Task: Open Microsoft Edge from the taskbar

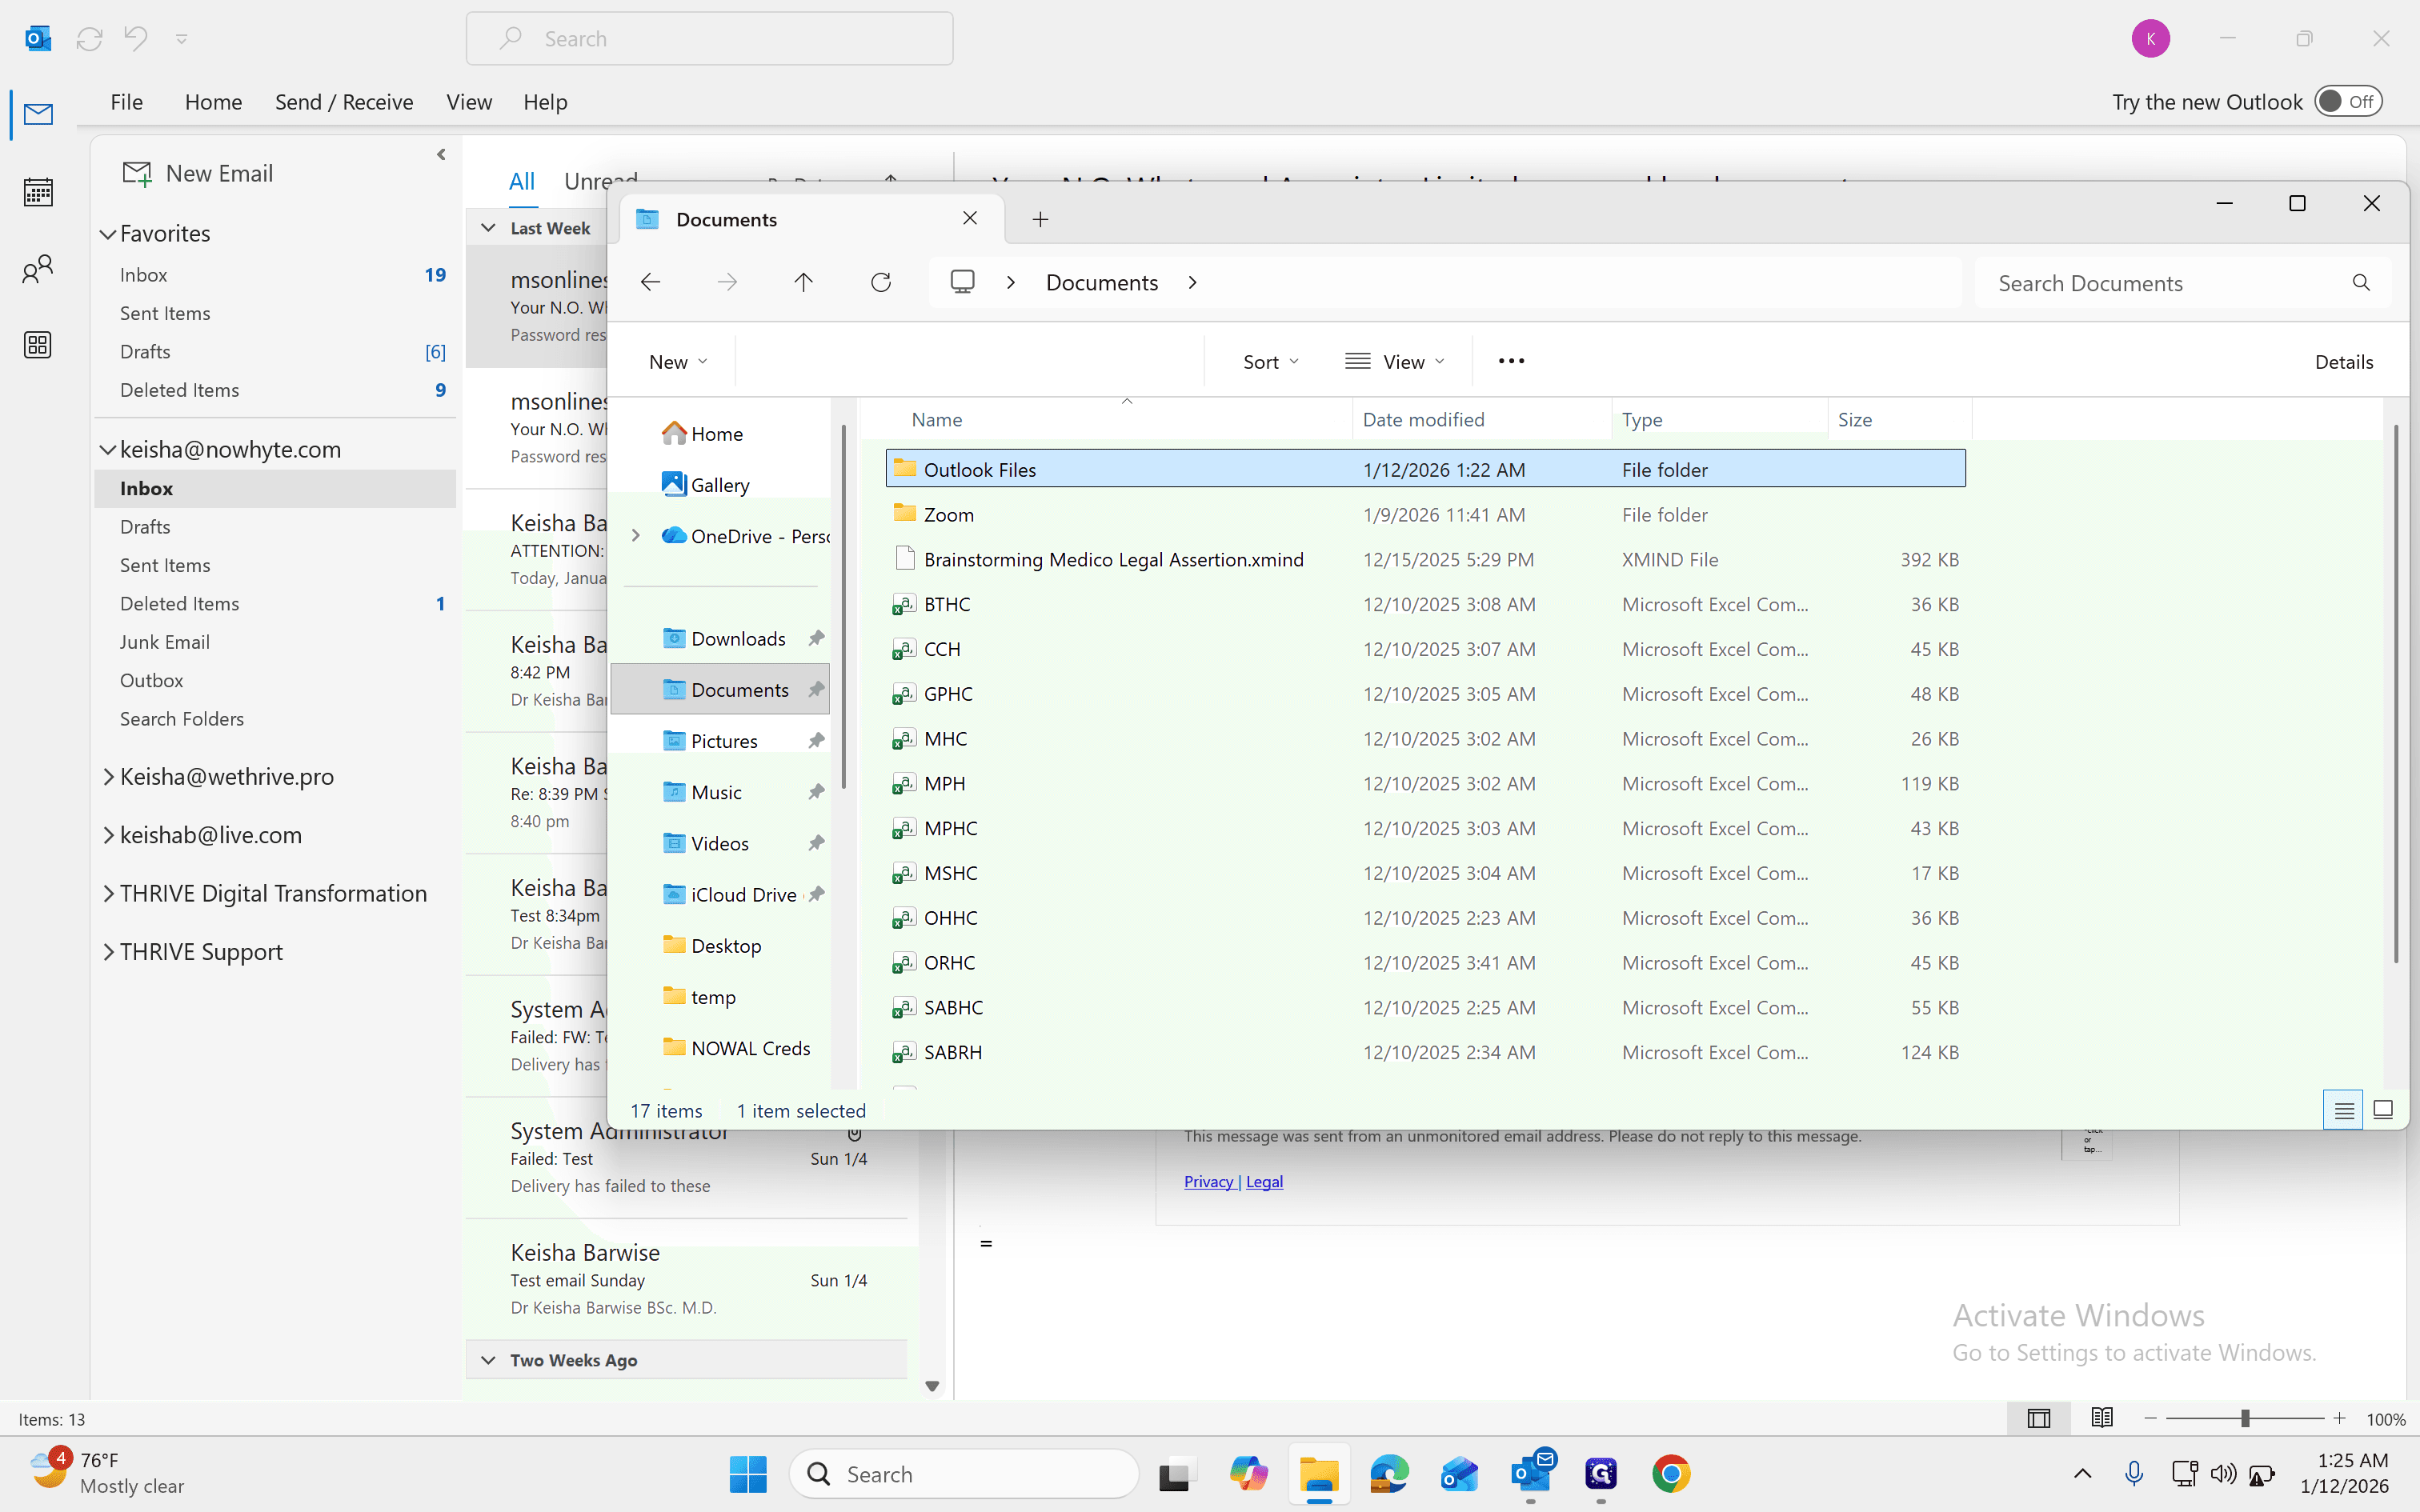Action: click(x=1389, y=1474)
